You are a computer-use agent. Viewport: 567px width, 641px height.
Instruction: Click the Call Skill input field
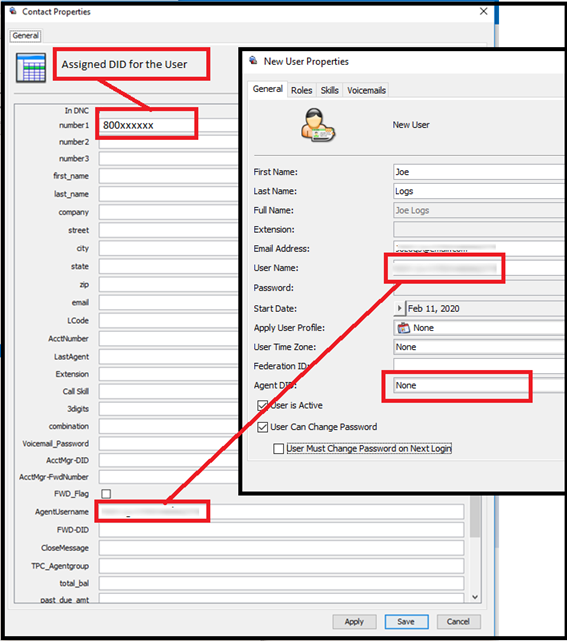click(168, 391)
